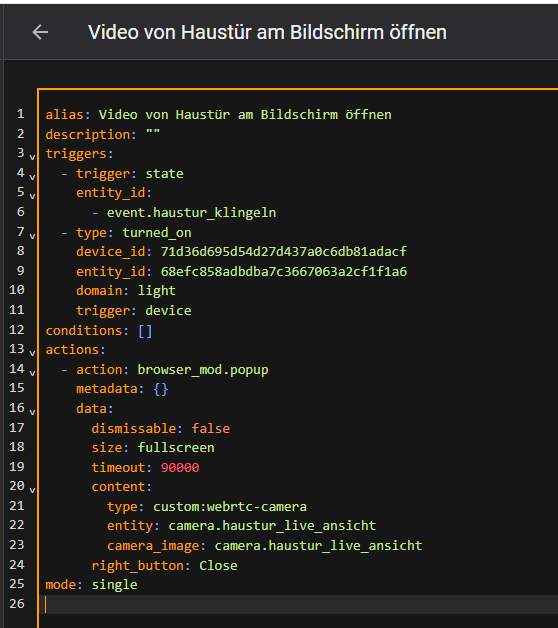Place cursor on empty line 26
558x628 pixels.
[300, 604]
